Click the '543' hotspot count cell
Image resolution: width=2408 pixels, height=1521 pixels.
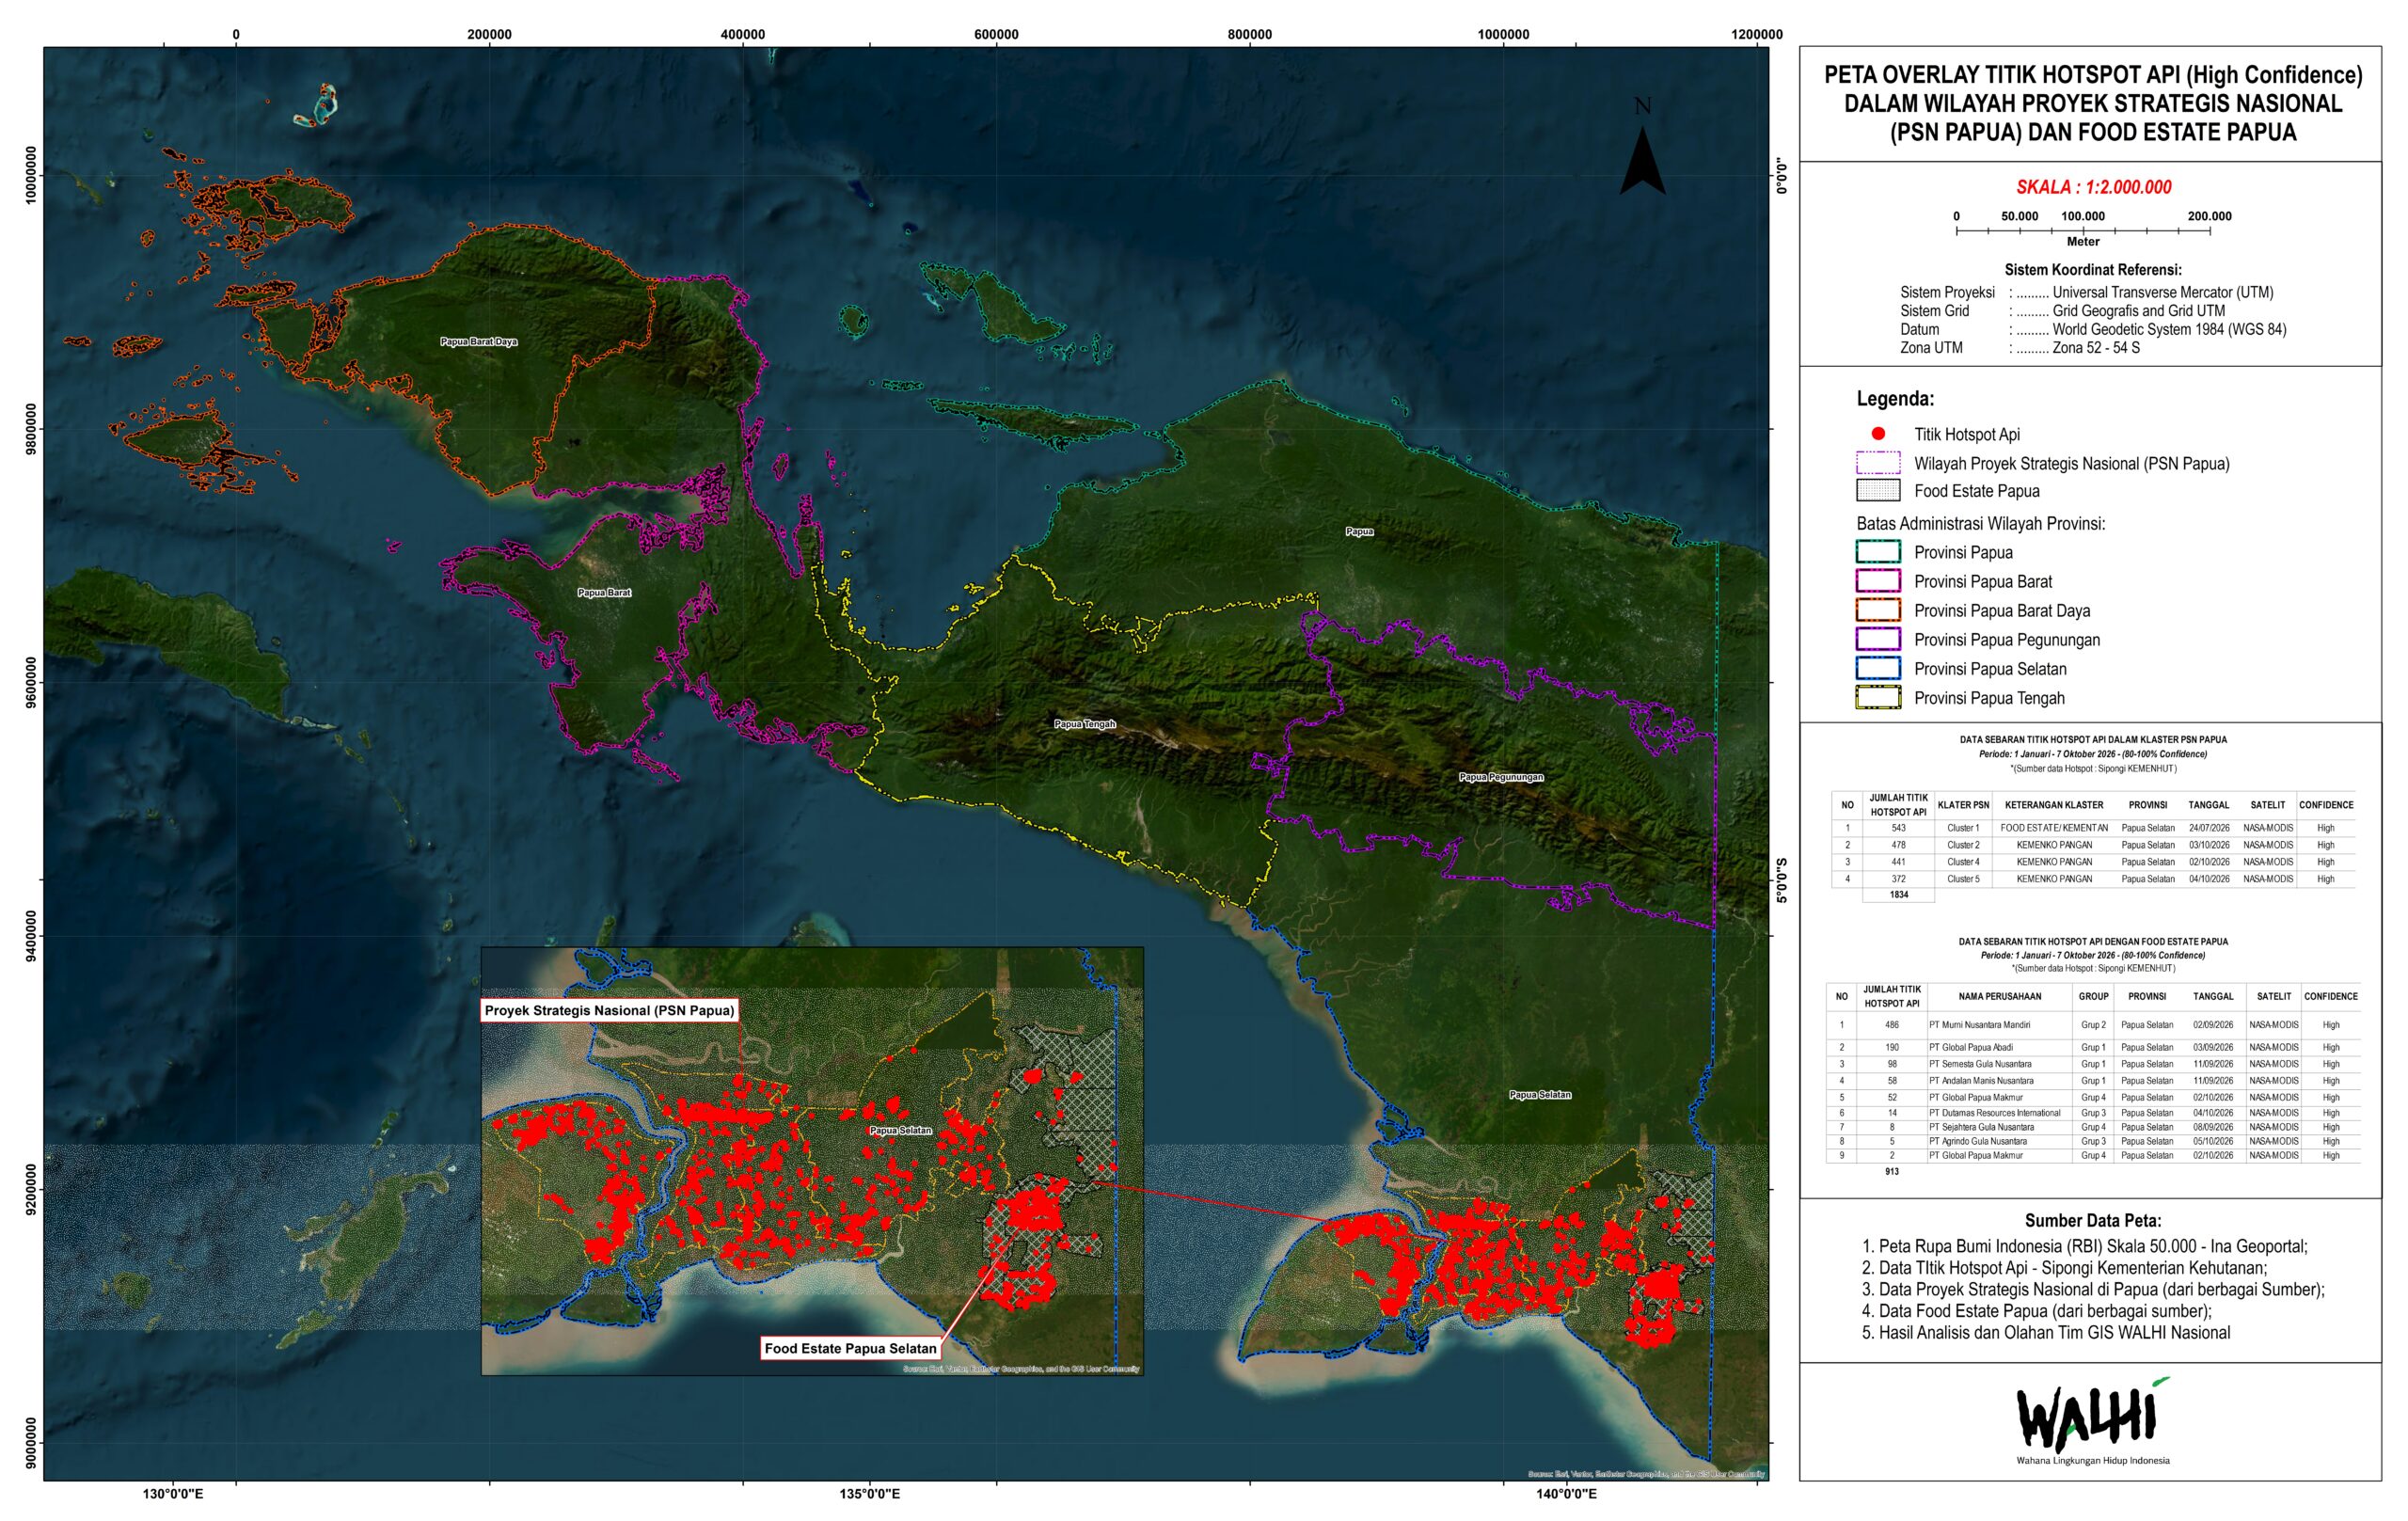(1898, 828)
